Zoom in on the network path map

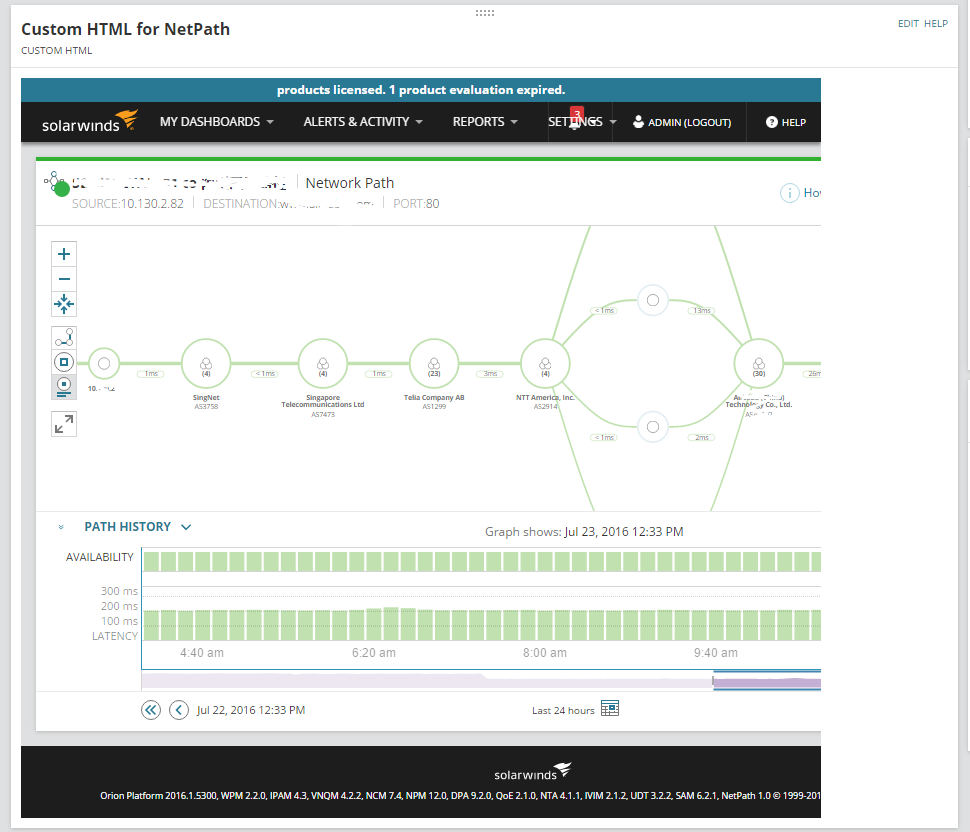pos(64,254)
